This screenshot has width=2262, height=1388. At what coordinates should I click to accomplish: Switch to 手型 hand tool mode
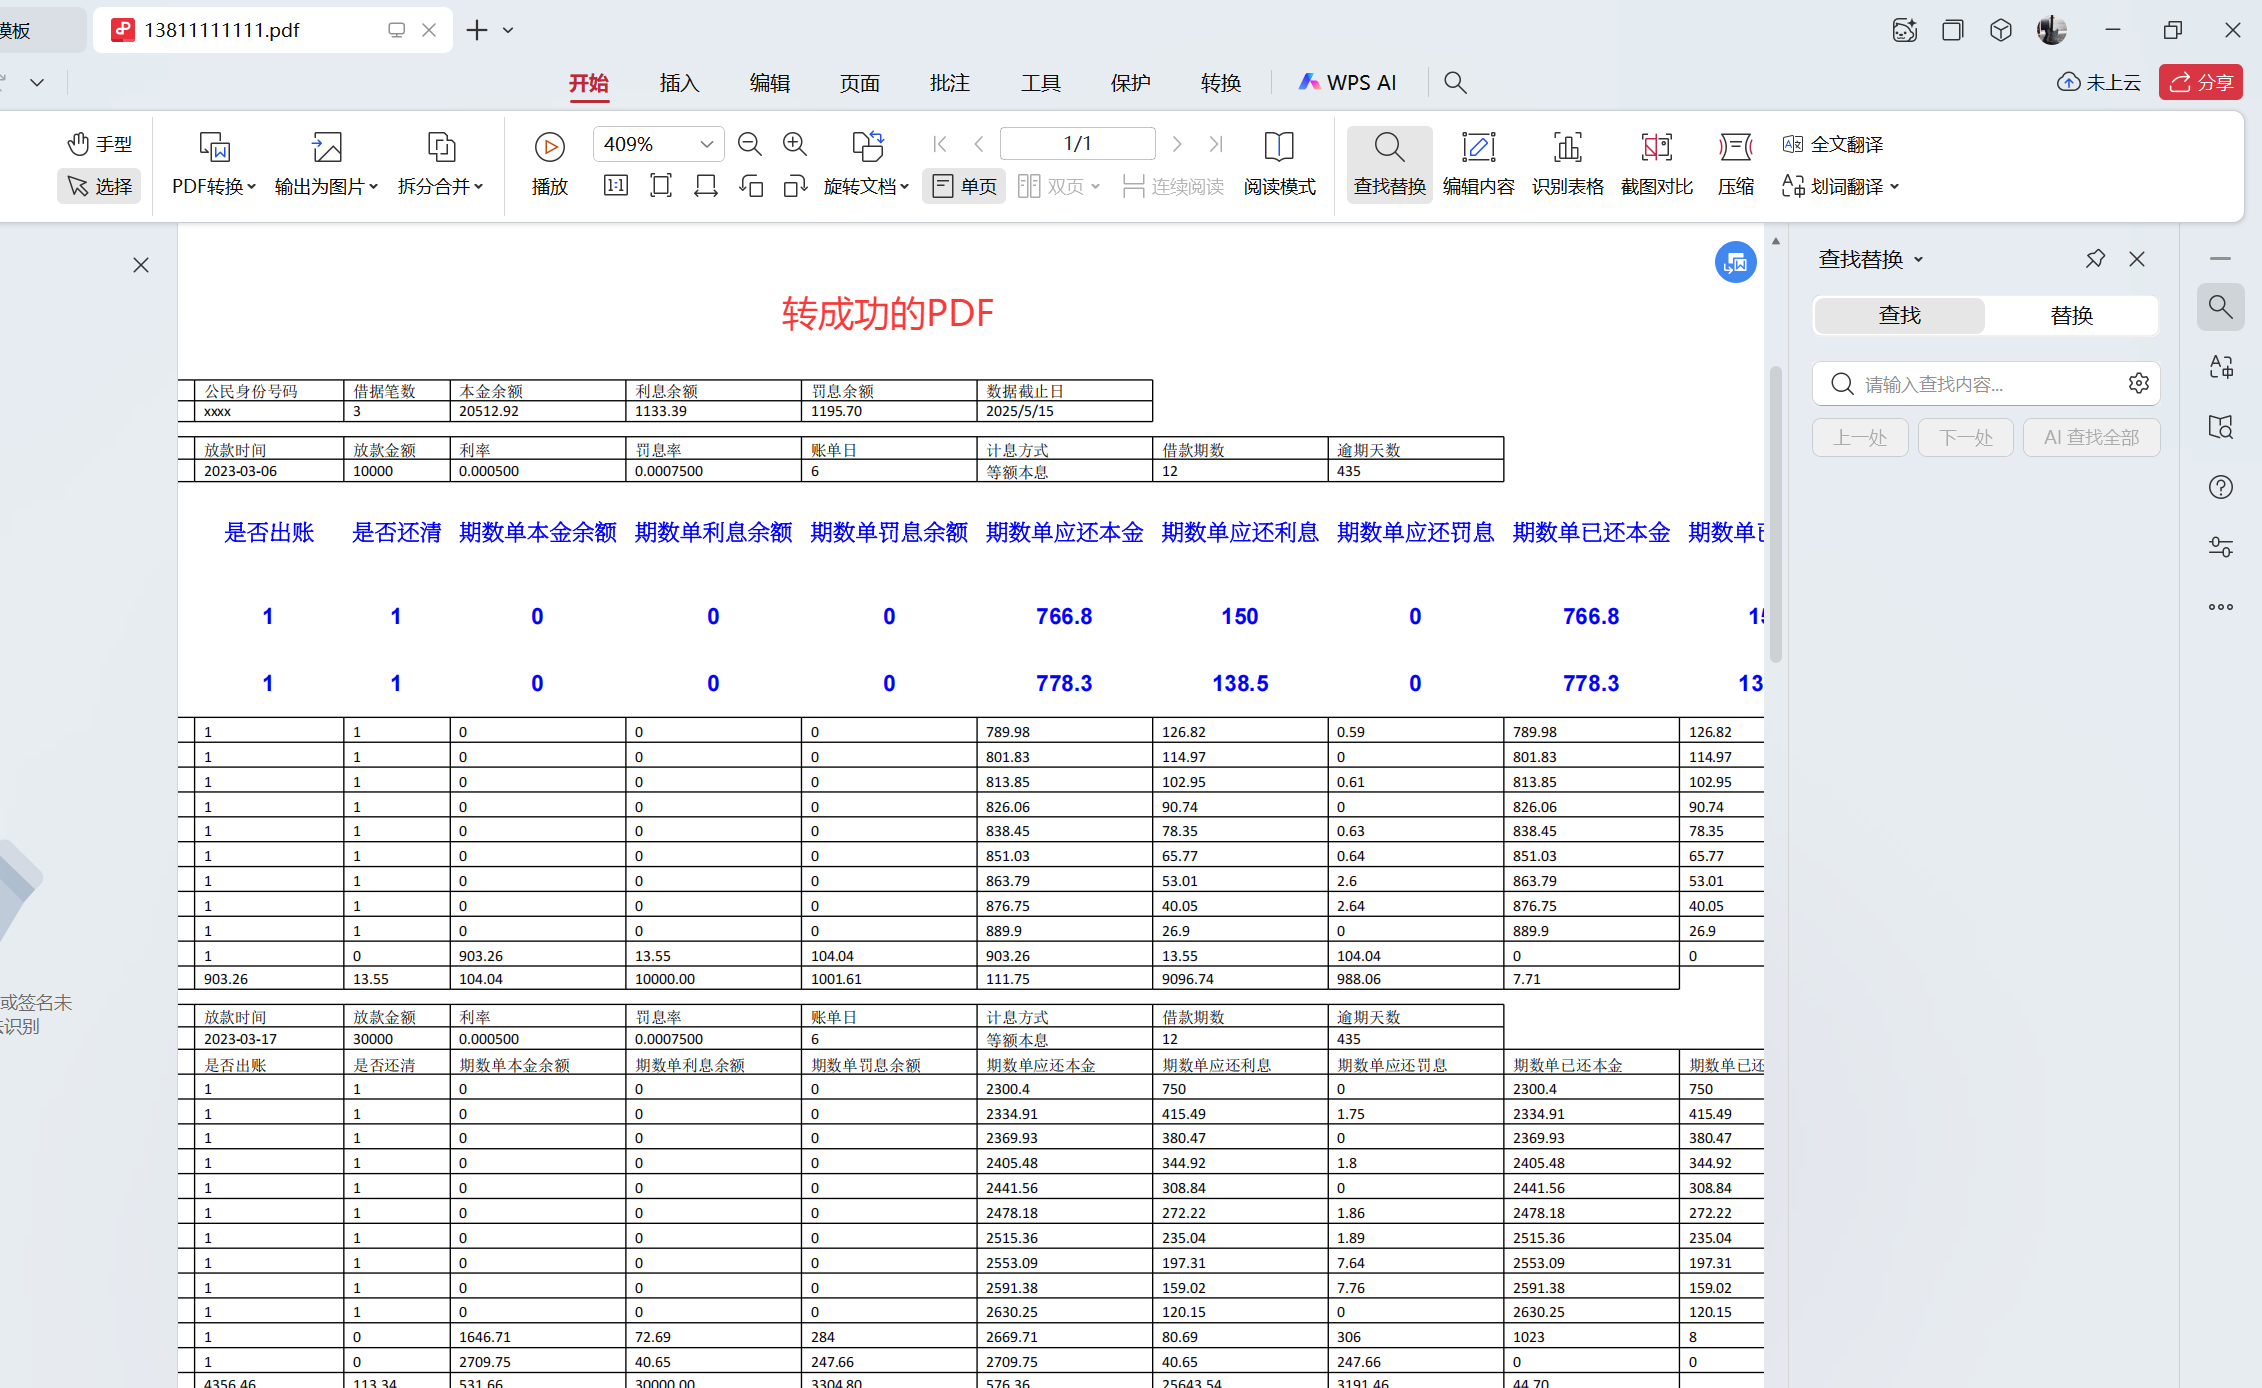(x=99, y=144)
